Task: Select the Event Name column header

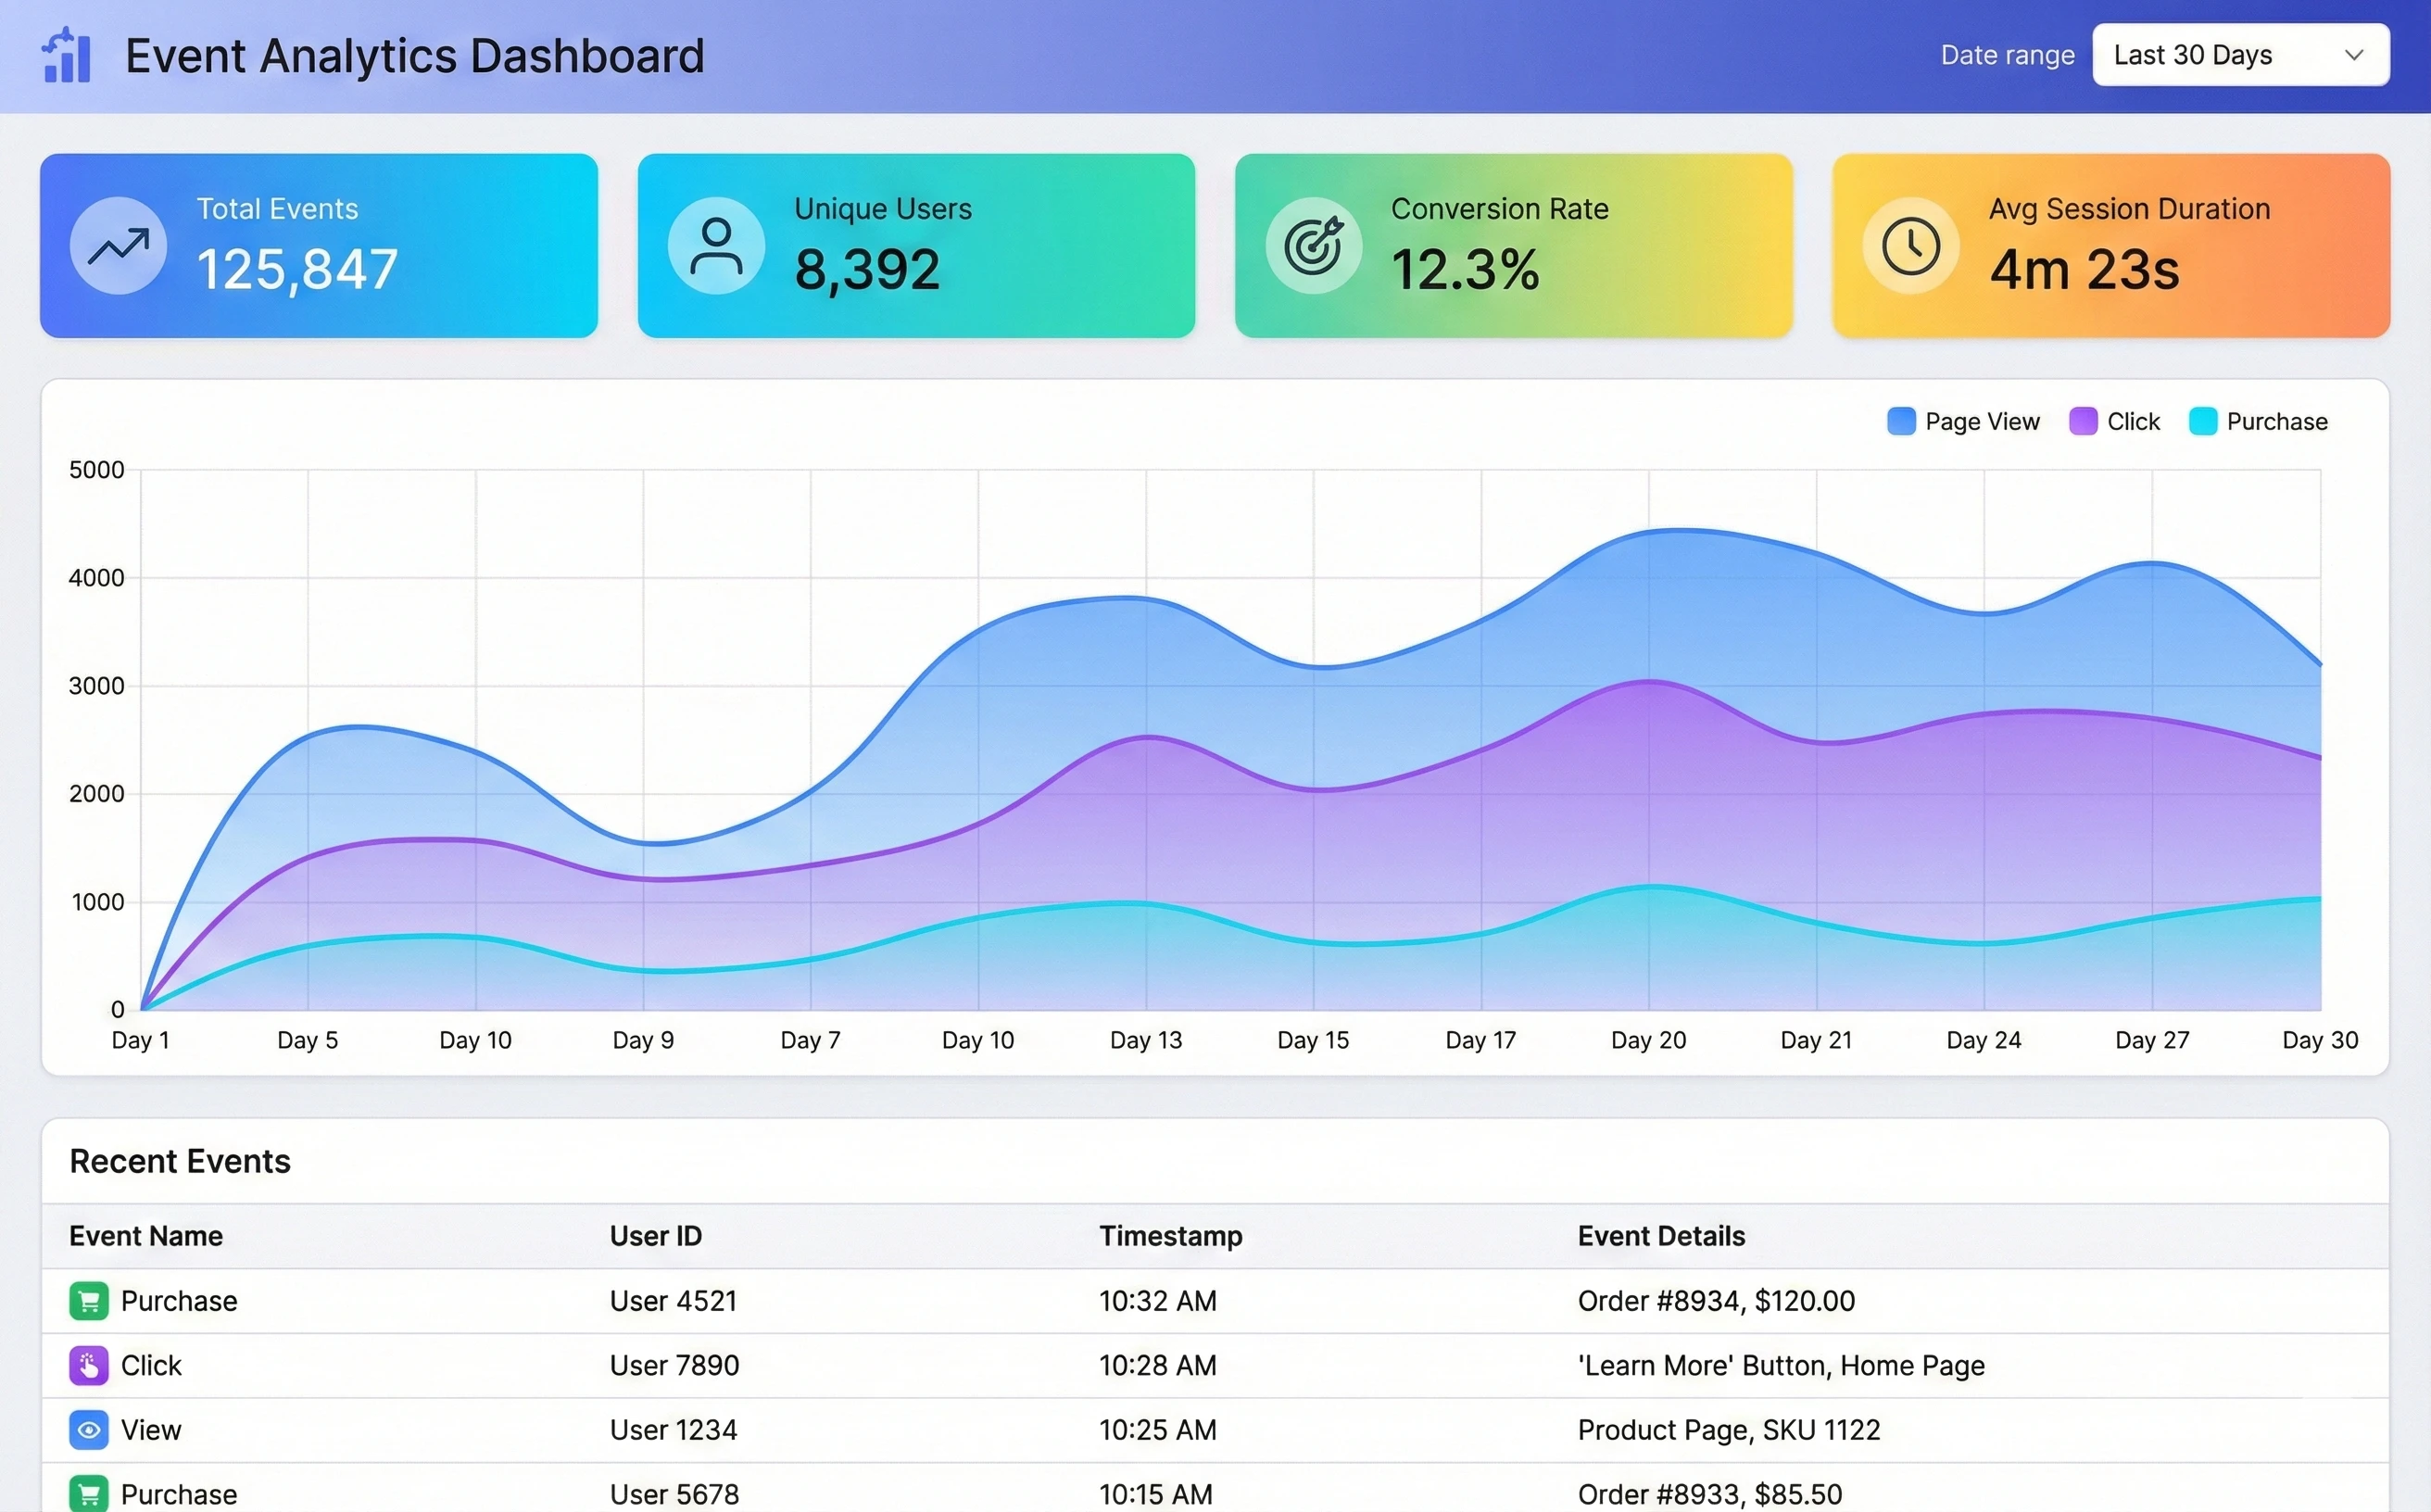Action: tap(146, 1236)
